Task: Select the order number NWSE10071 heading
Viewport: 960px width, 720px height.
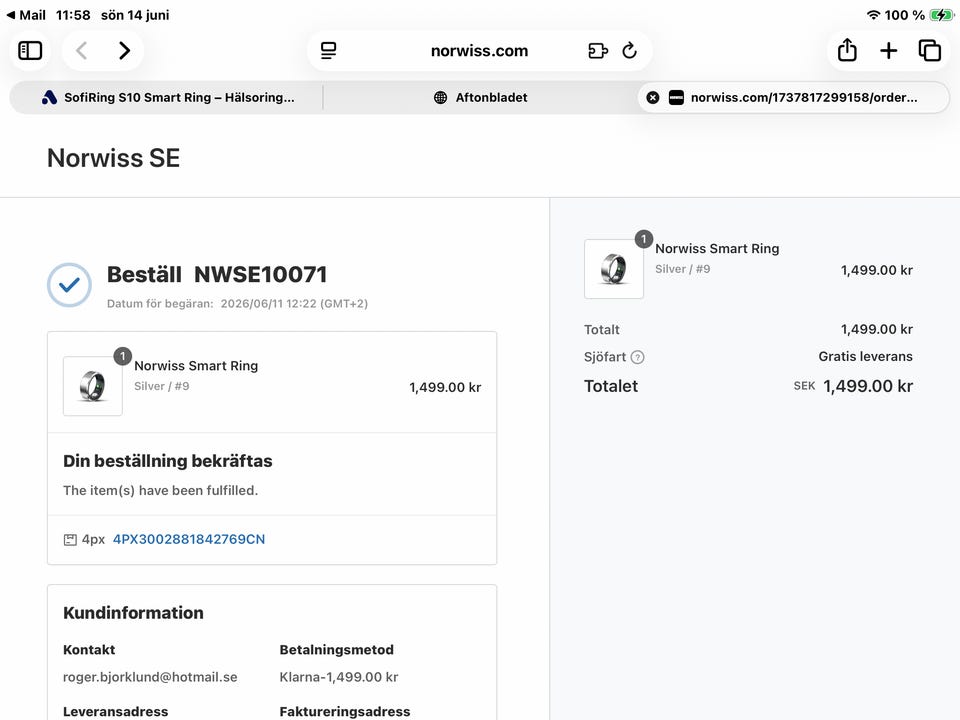Action: (x=260, y=274)
